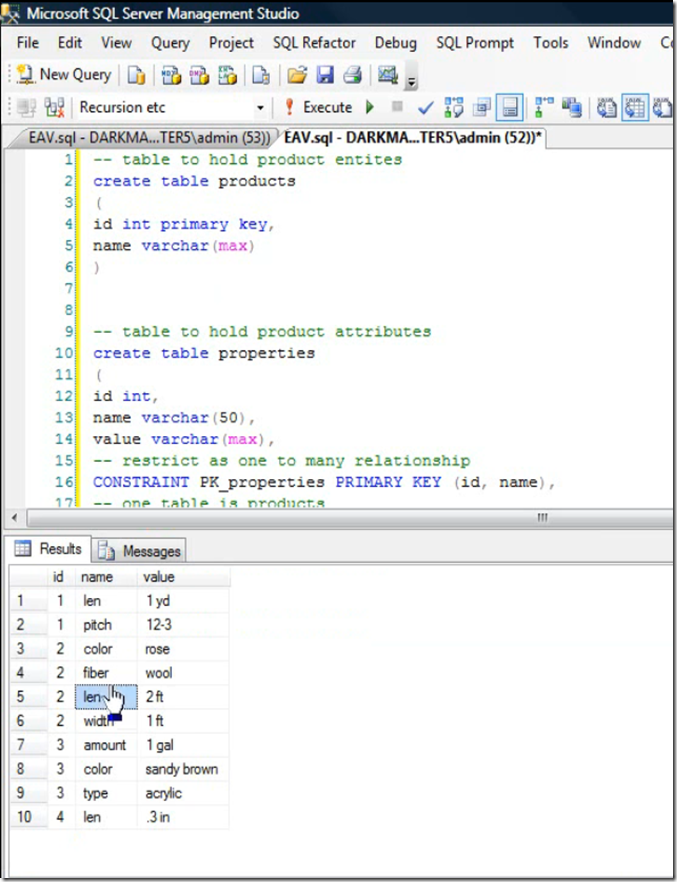Select the 'sandy brown' value cell
This screenshot has width=677, height=882.
[183, 770]
